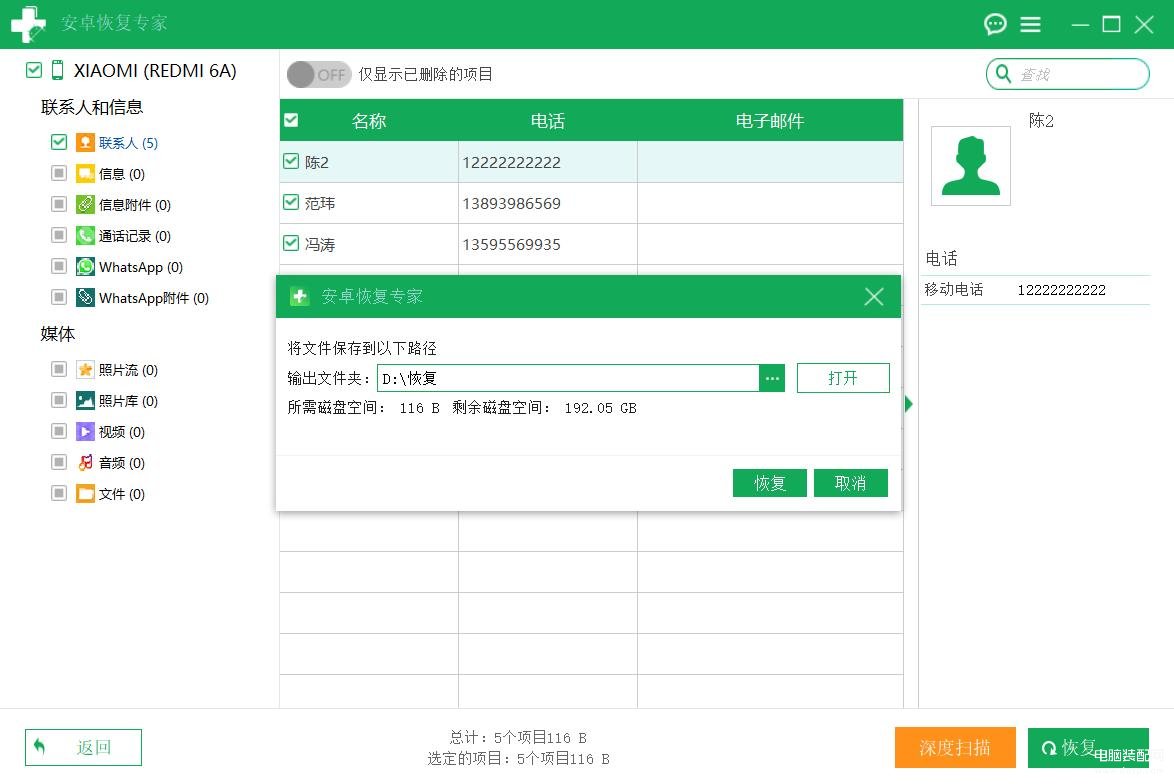Select the WhatsApp附件 attachment icon

point(85,297)
